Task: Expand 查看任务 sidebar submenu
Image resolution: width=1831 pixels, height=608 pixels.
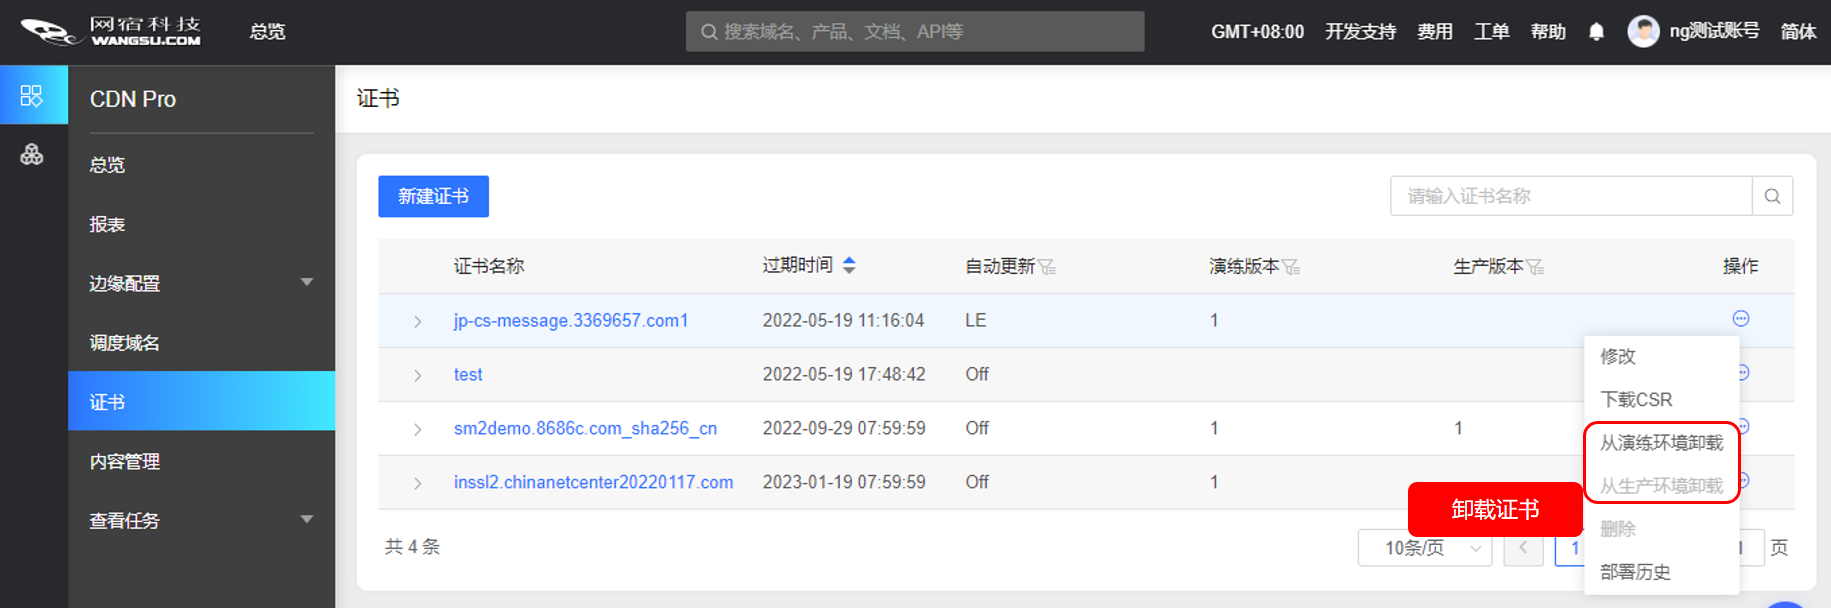Action: (x=307, y=519)
